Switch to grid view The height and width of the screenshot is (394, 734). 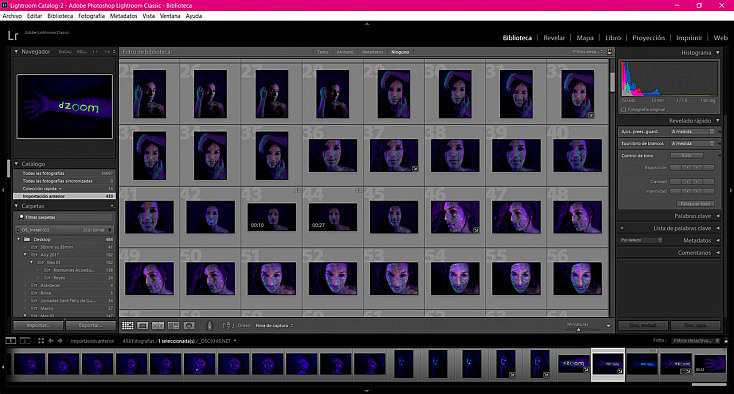click(x=127, y=326)
